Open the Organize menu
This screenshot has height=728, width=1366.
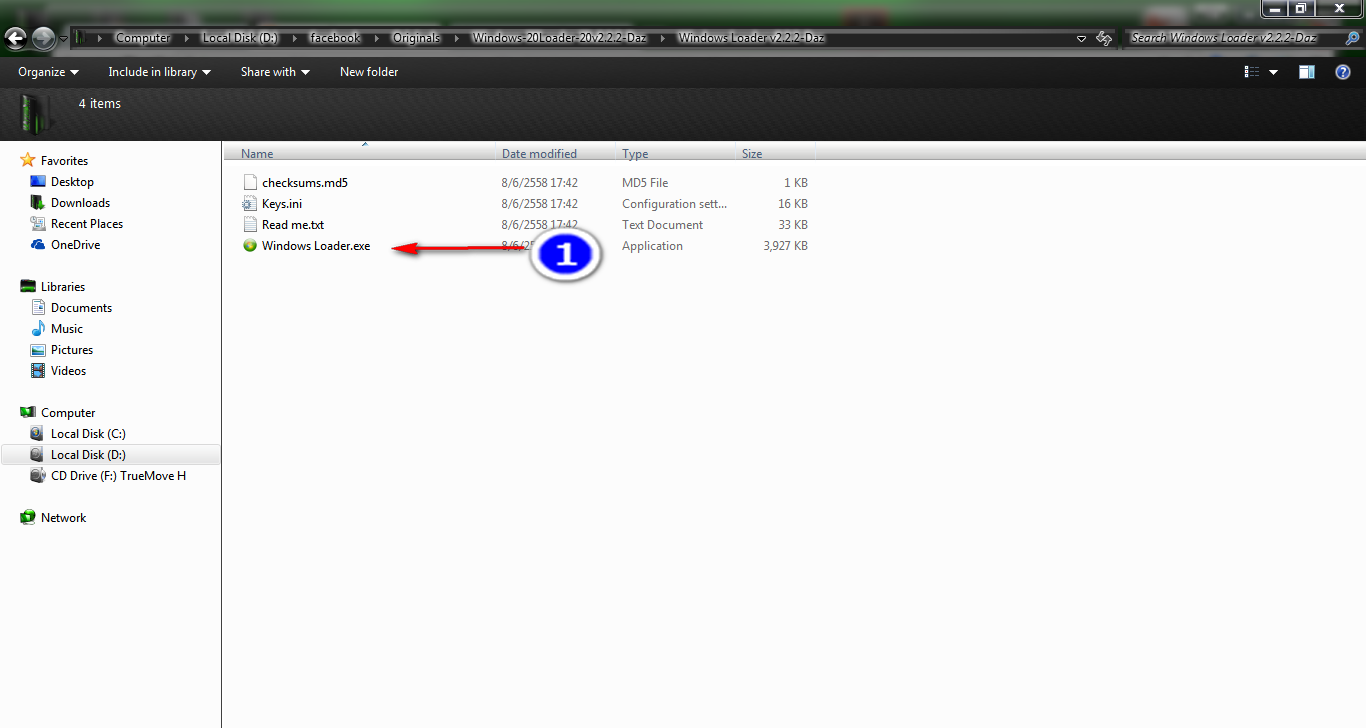click(48, 72)
